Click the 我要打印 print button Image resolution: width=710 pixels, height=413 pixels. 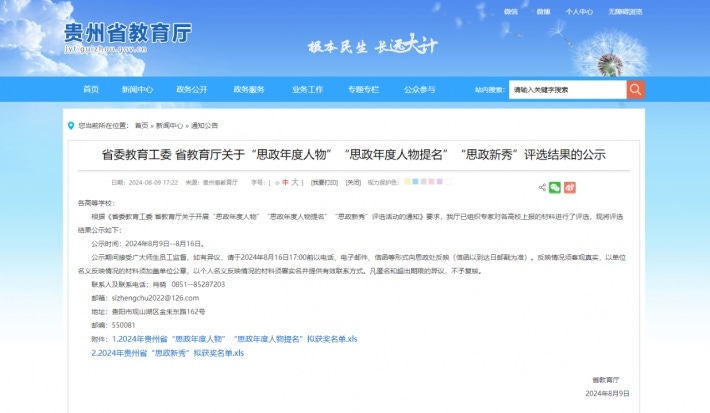click(x=324, y=182)
